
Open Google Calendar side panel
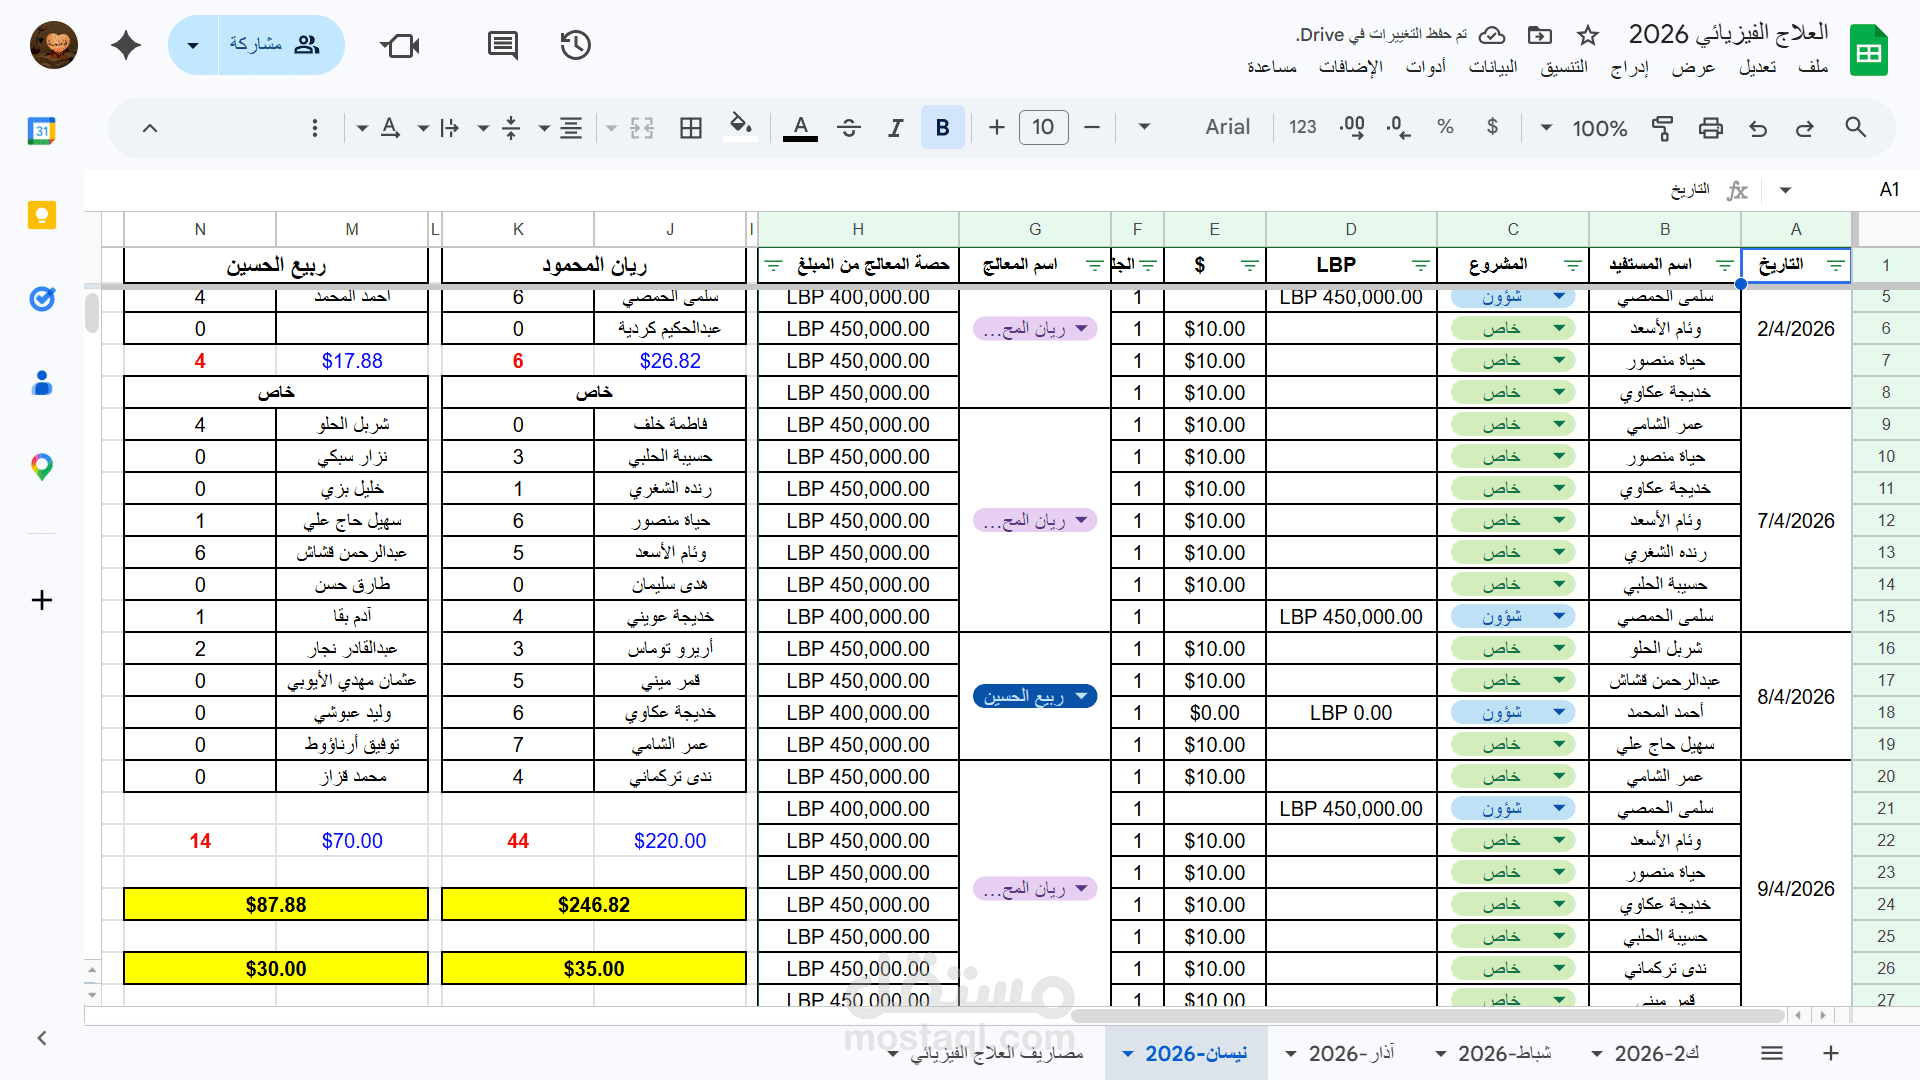click(x=42, y=131)
